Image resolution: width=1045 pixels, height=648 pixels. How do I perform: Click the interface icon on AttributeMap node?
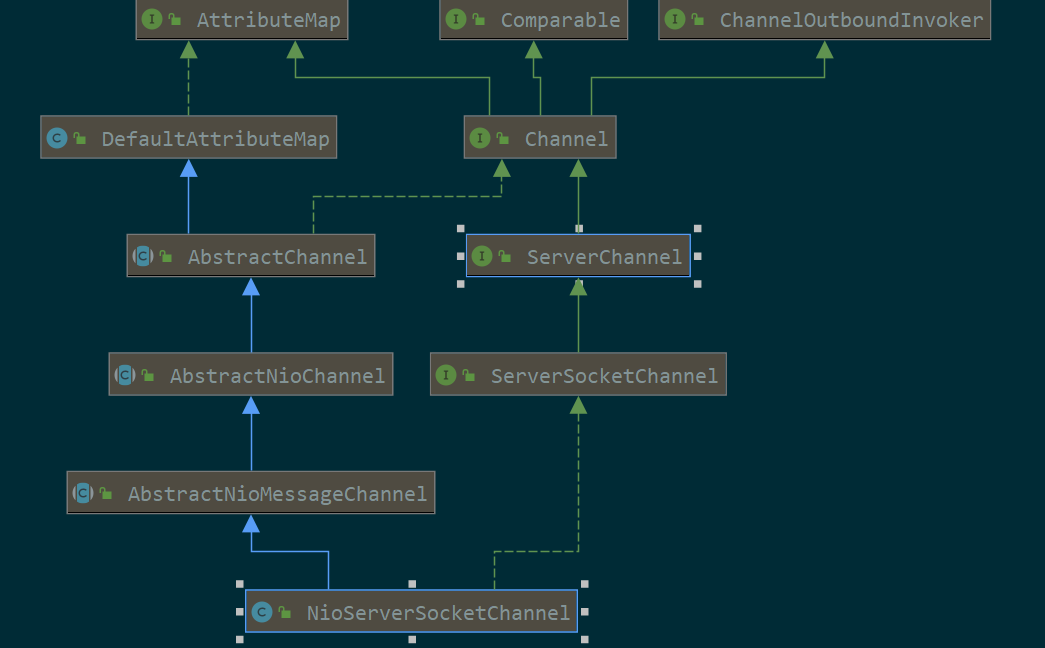tap(152, 19)
